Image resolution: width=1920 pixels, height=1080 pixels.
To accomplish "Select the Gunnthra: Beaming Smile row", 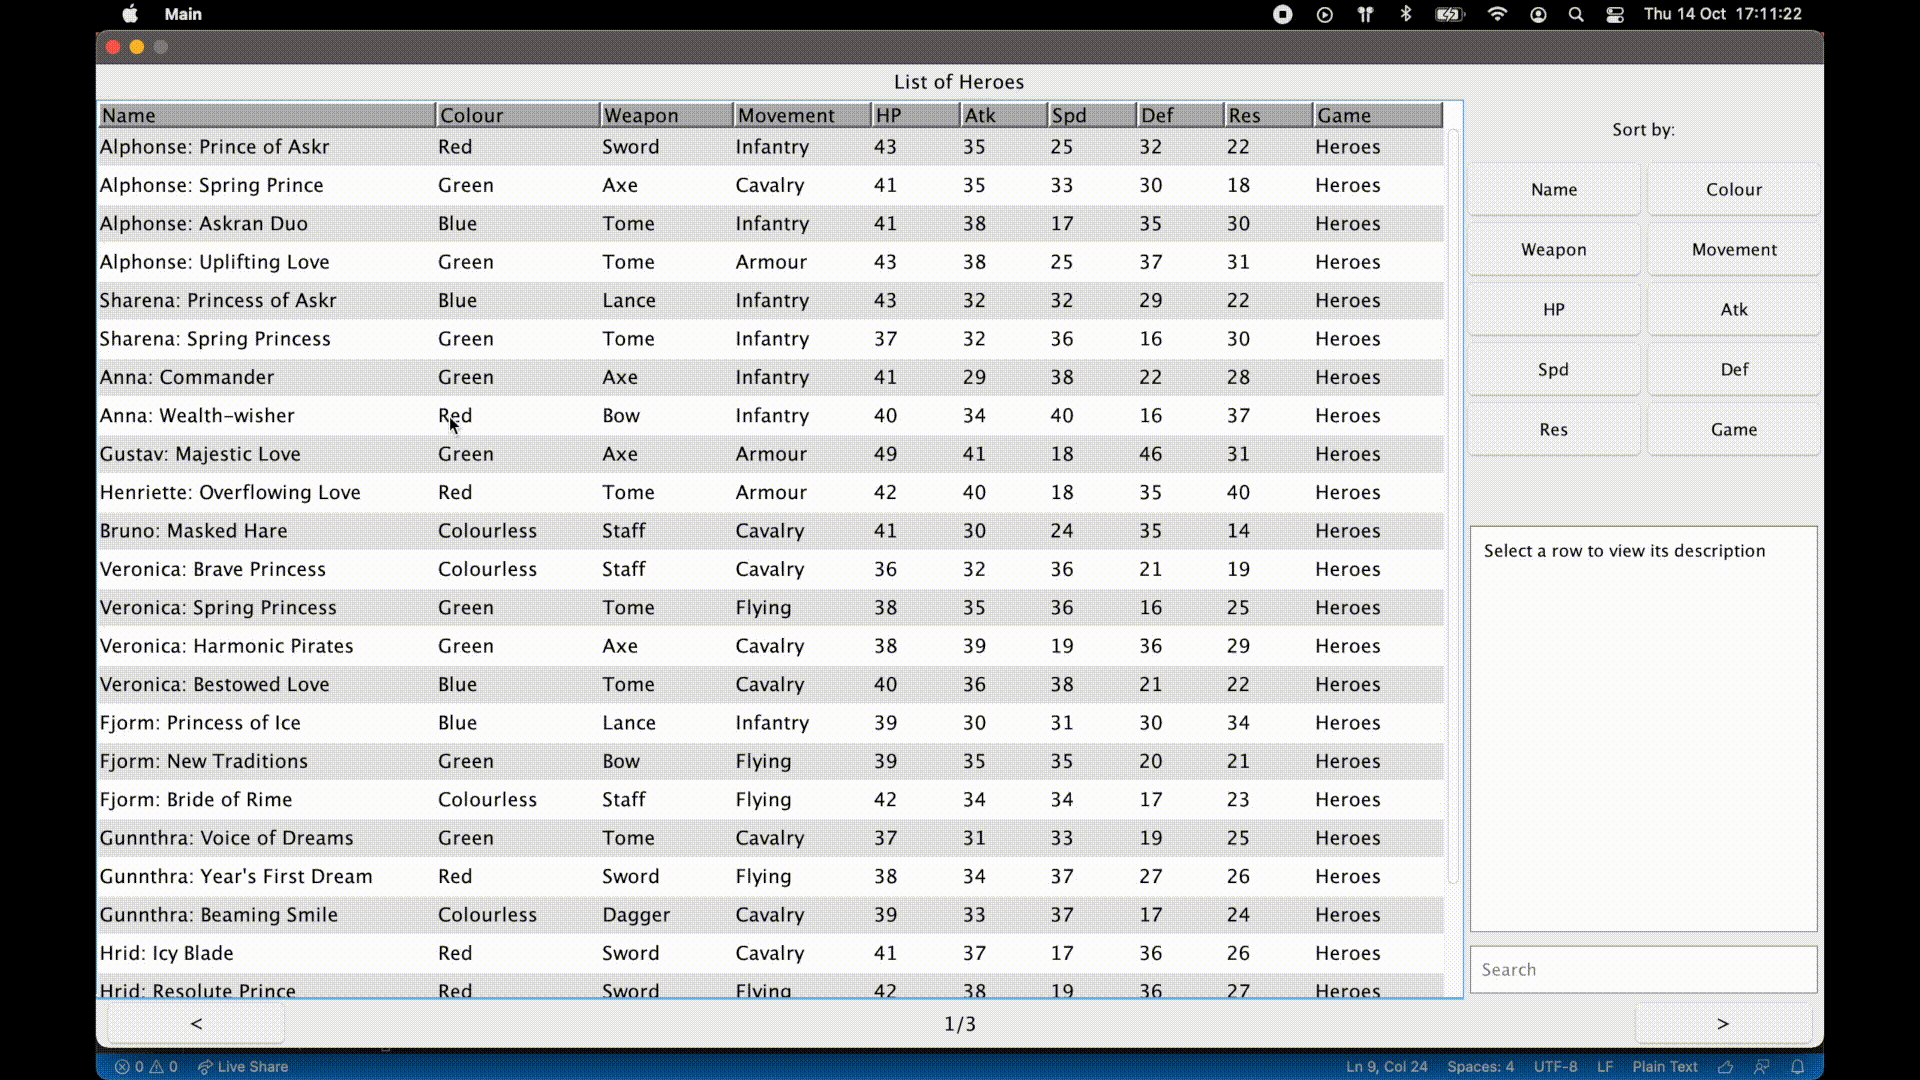I will tap(771, 915).
